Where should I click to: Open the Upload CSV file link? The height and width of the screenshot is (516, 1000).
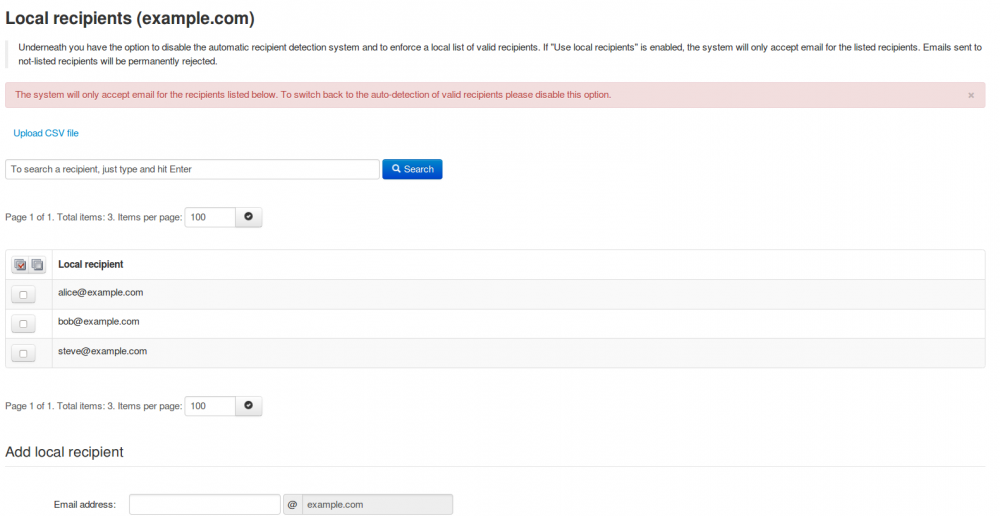(46, 133)
